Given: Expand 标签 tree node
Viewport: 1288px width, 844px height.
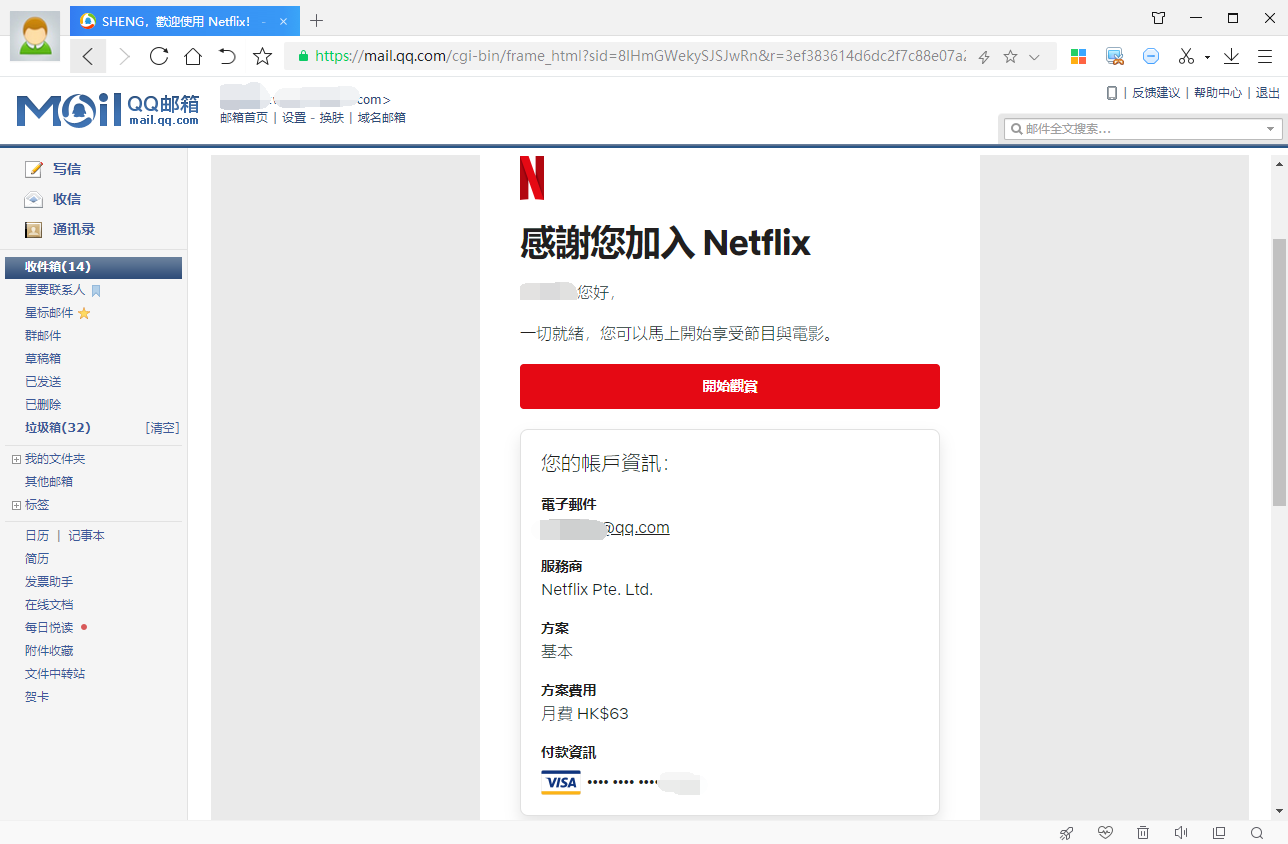Looking at the screenshot, I should click(16, 505).
